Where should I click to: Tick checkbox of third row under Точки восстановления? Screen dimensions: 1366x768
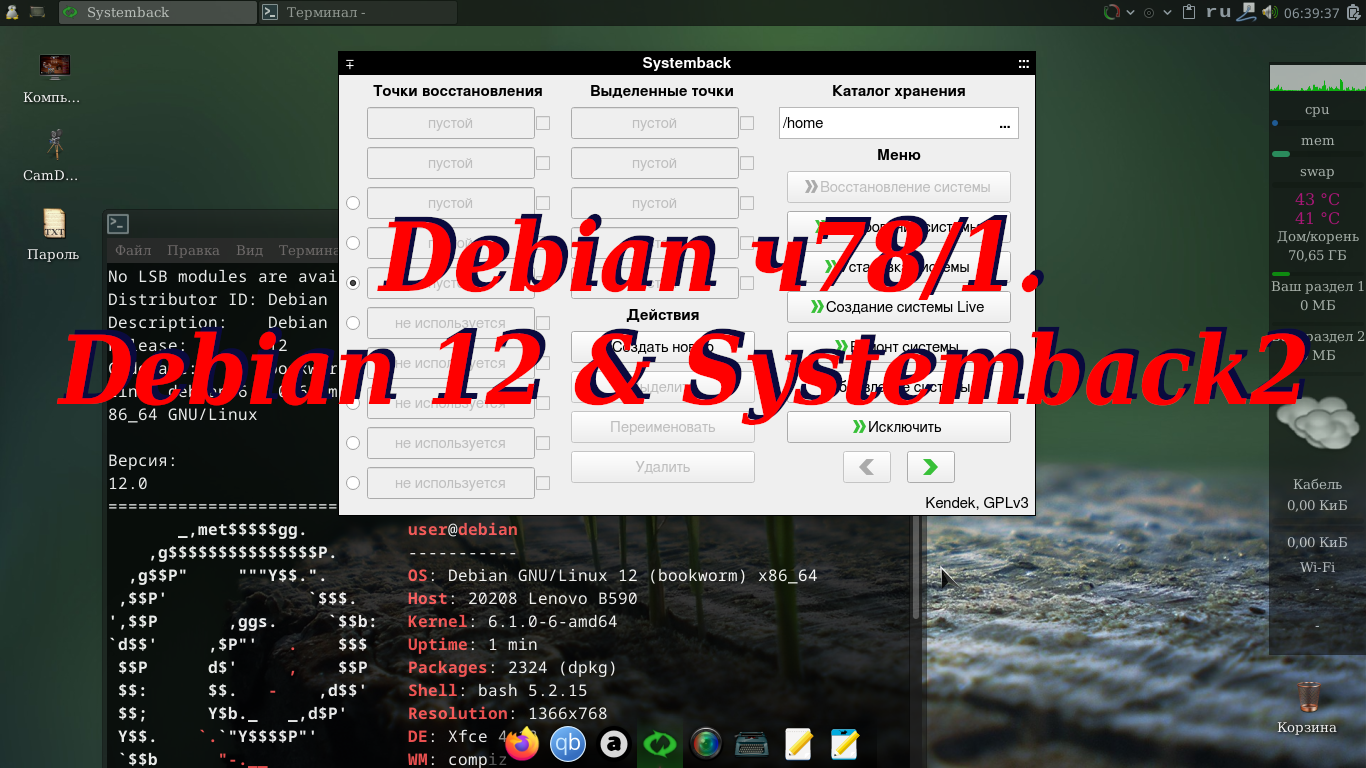[543, 203]
